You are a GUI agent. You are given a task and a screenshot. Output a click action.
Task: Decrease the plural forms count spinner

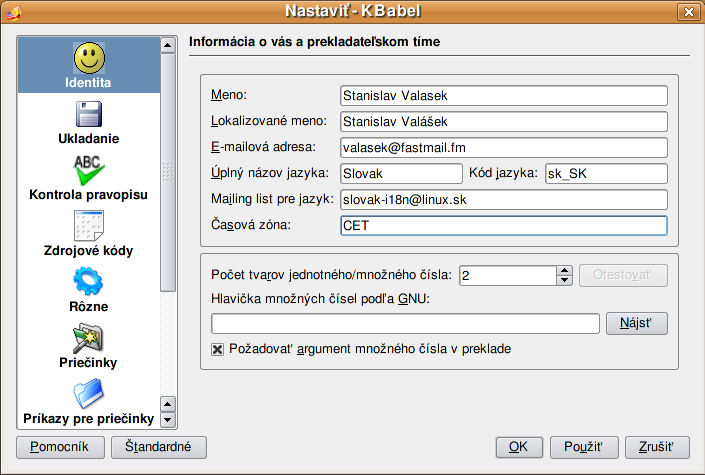pyautogui.click(x=564, y=280)
